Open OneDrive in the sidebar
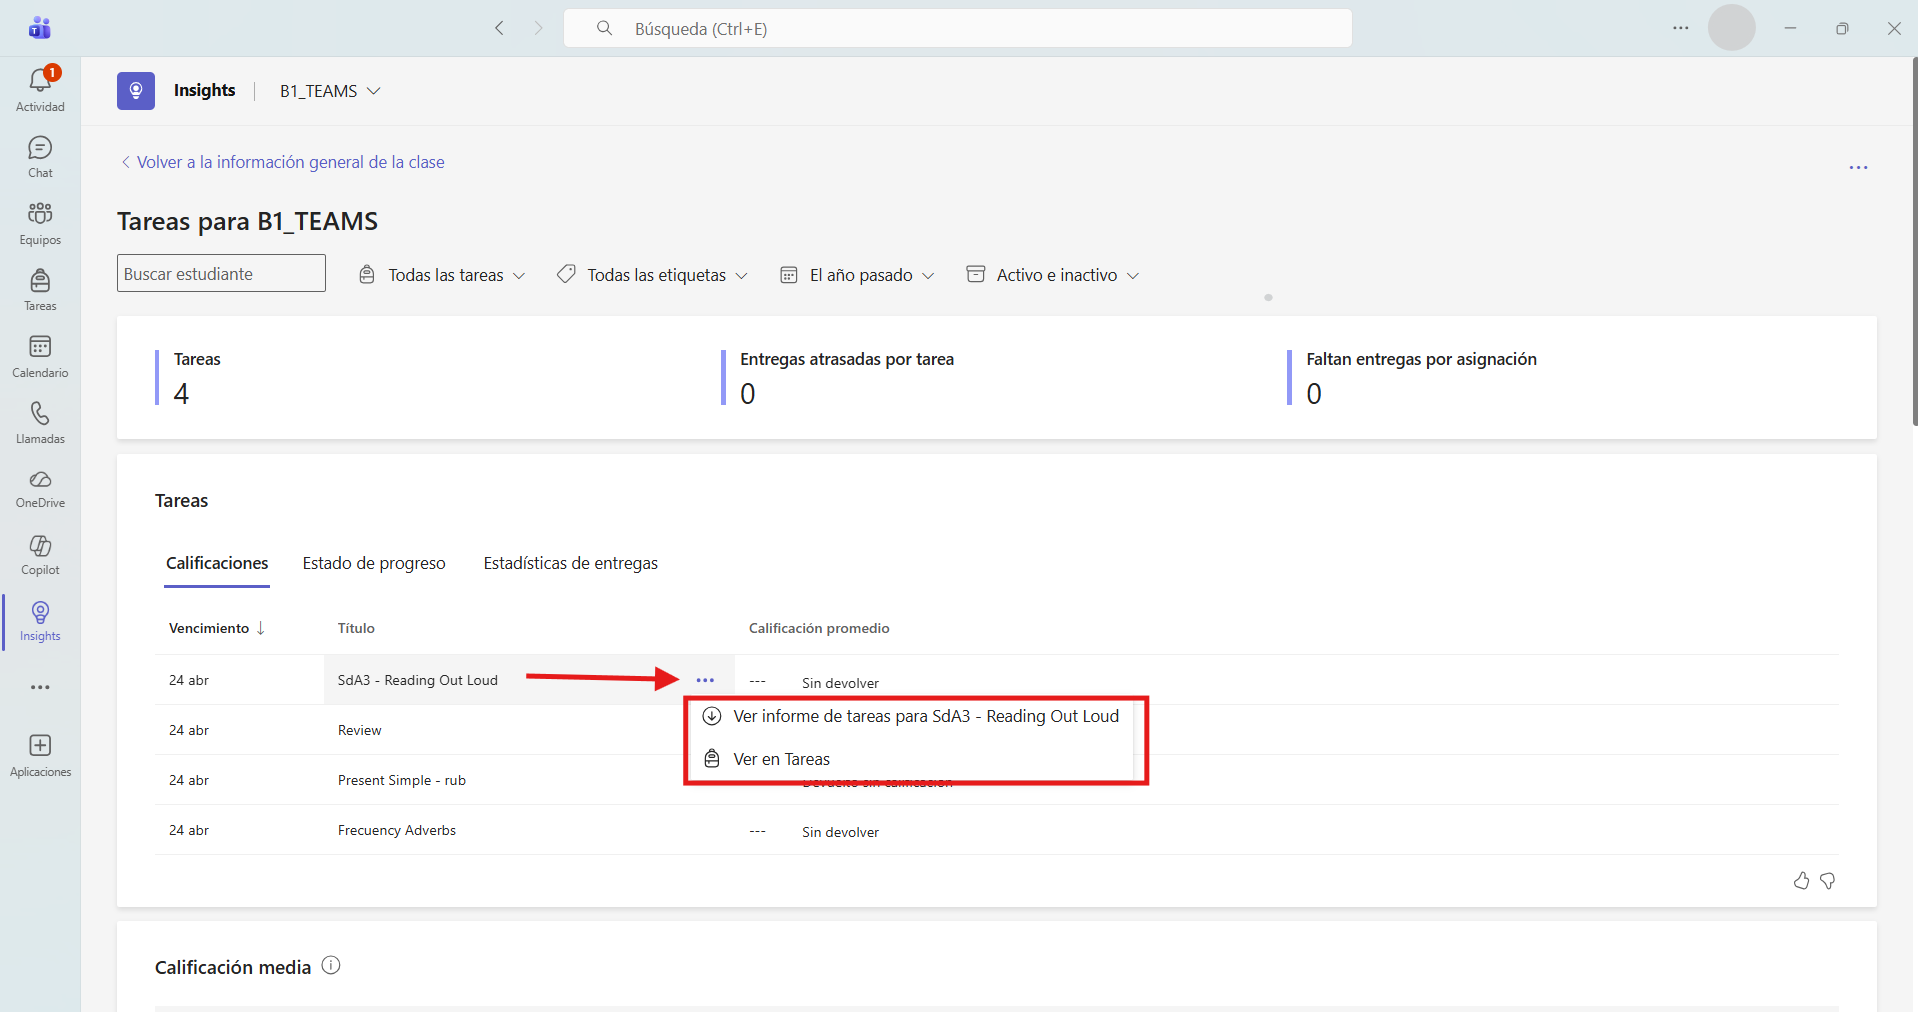Viewport: 1918px width, 1012px height. click(40, 489)
